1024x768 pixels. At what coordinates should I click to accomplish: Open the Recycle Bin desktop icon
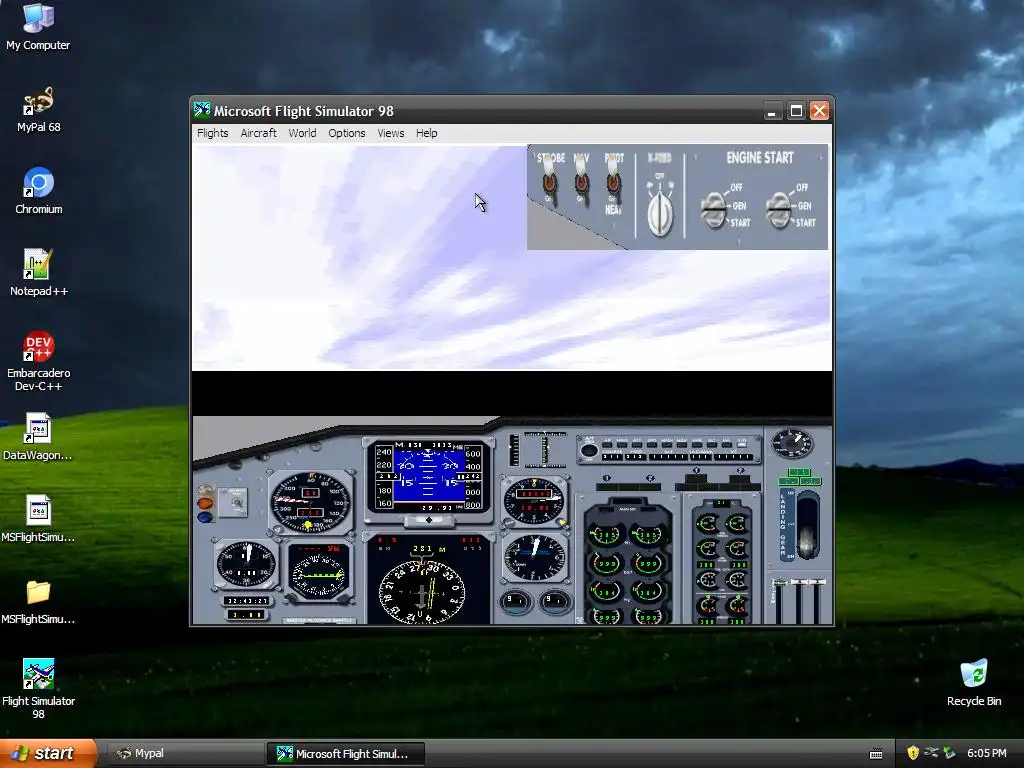(974, 683)
